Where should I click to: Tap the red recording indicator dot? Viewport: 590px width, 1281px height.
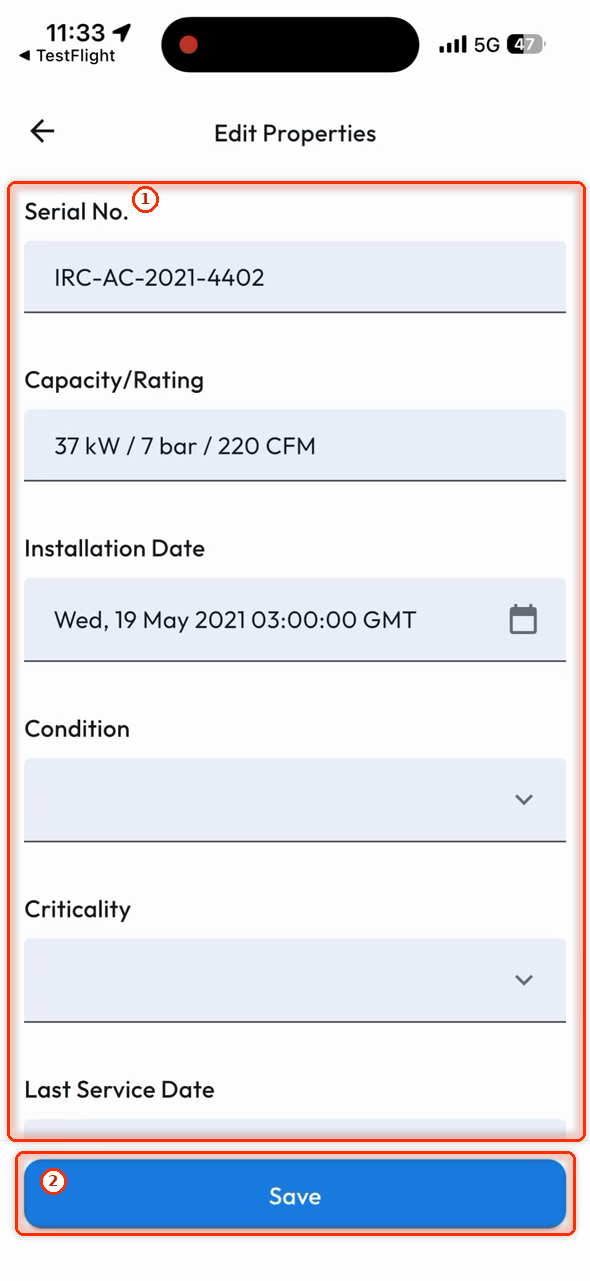188,45
